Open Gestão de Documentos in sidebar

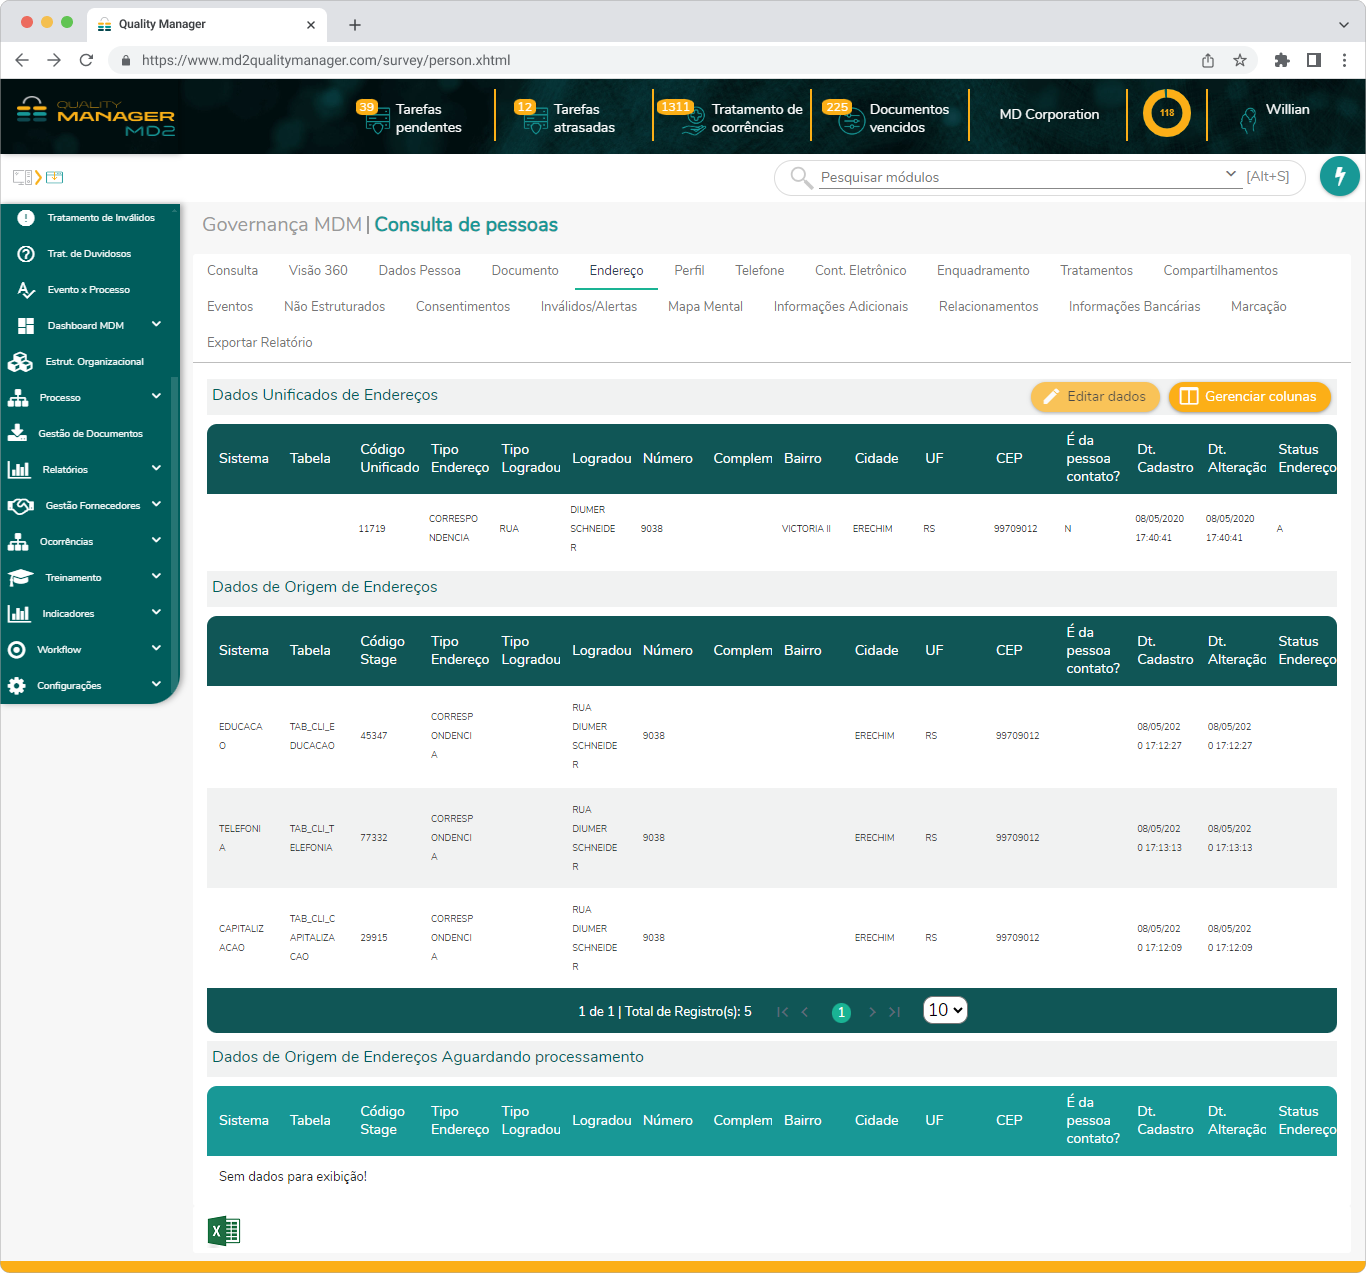pos(90,434)
